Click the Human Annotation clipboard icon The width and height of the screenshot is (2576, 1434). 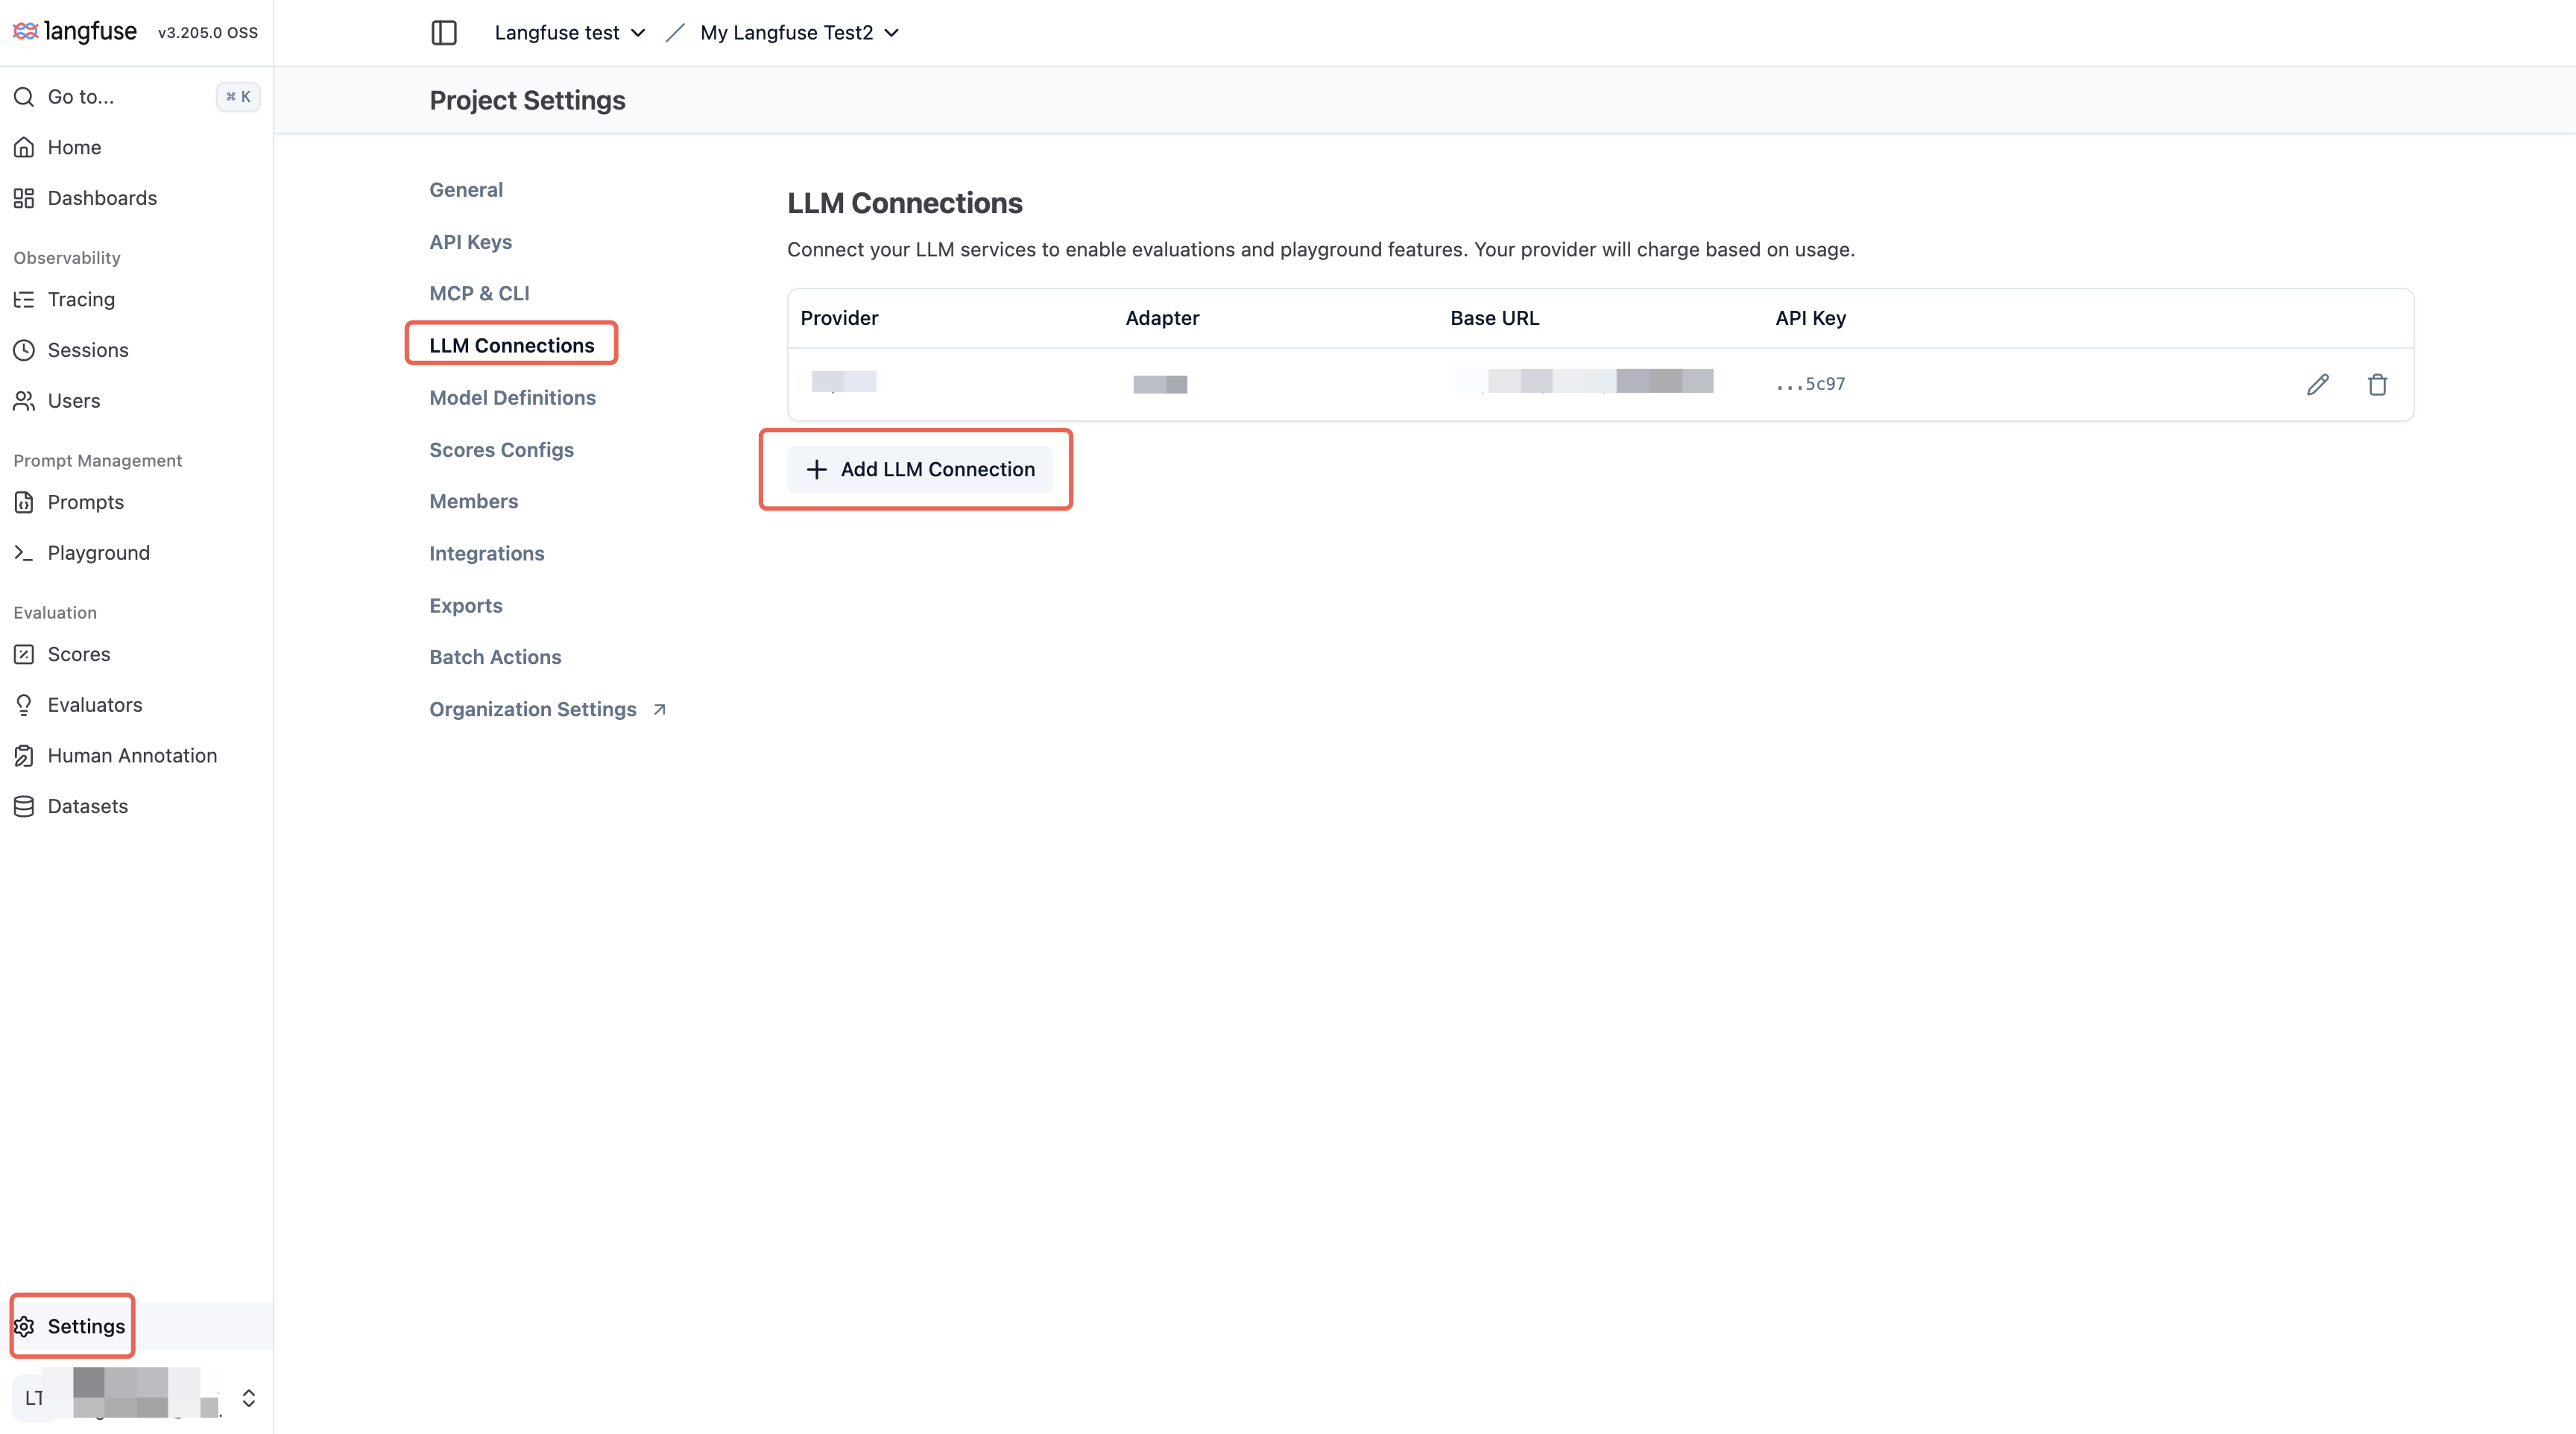(24, 756)
